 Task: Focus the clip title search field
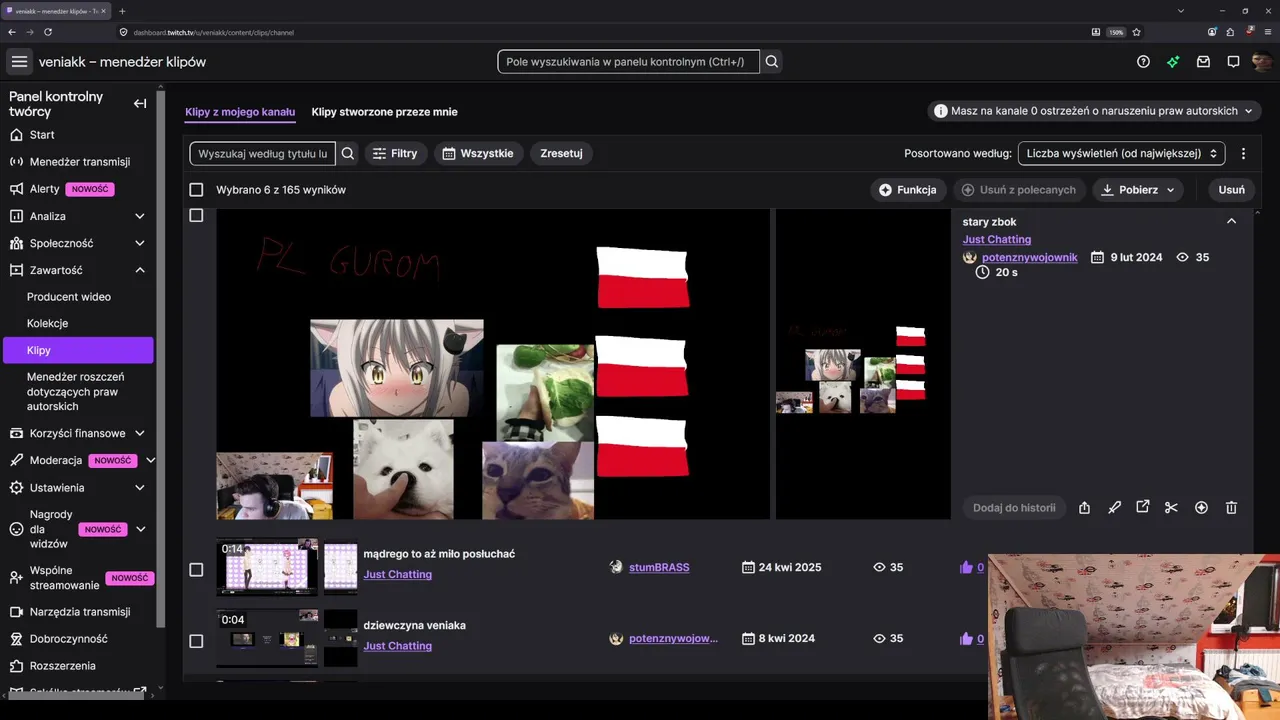tap(263, 154)
